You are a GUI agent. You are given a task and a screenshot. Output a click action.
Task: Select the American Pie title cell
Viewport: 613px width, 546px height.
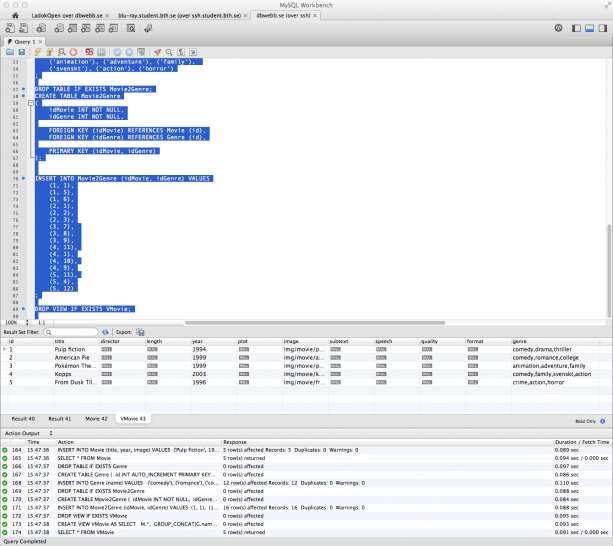pyautogui.click(x=72, y=358)
